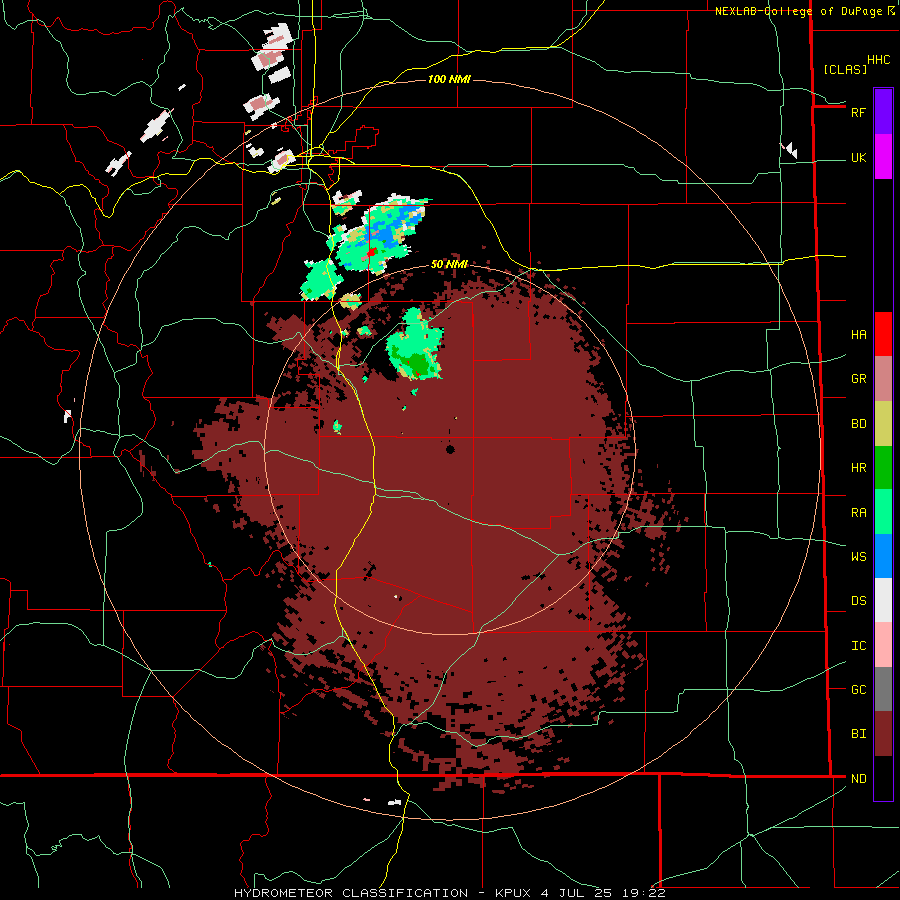900x900 pixels.
Task: Click the RA legend label
Action: pos(858,512)
